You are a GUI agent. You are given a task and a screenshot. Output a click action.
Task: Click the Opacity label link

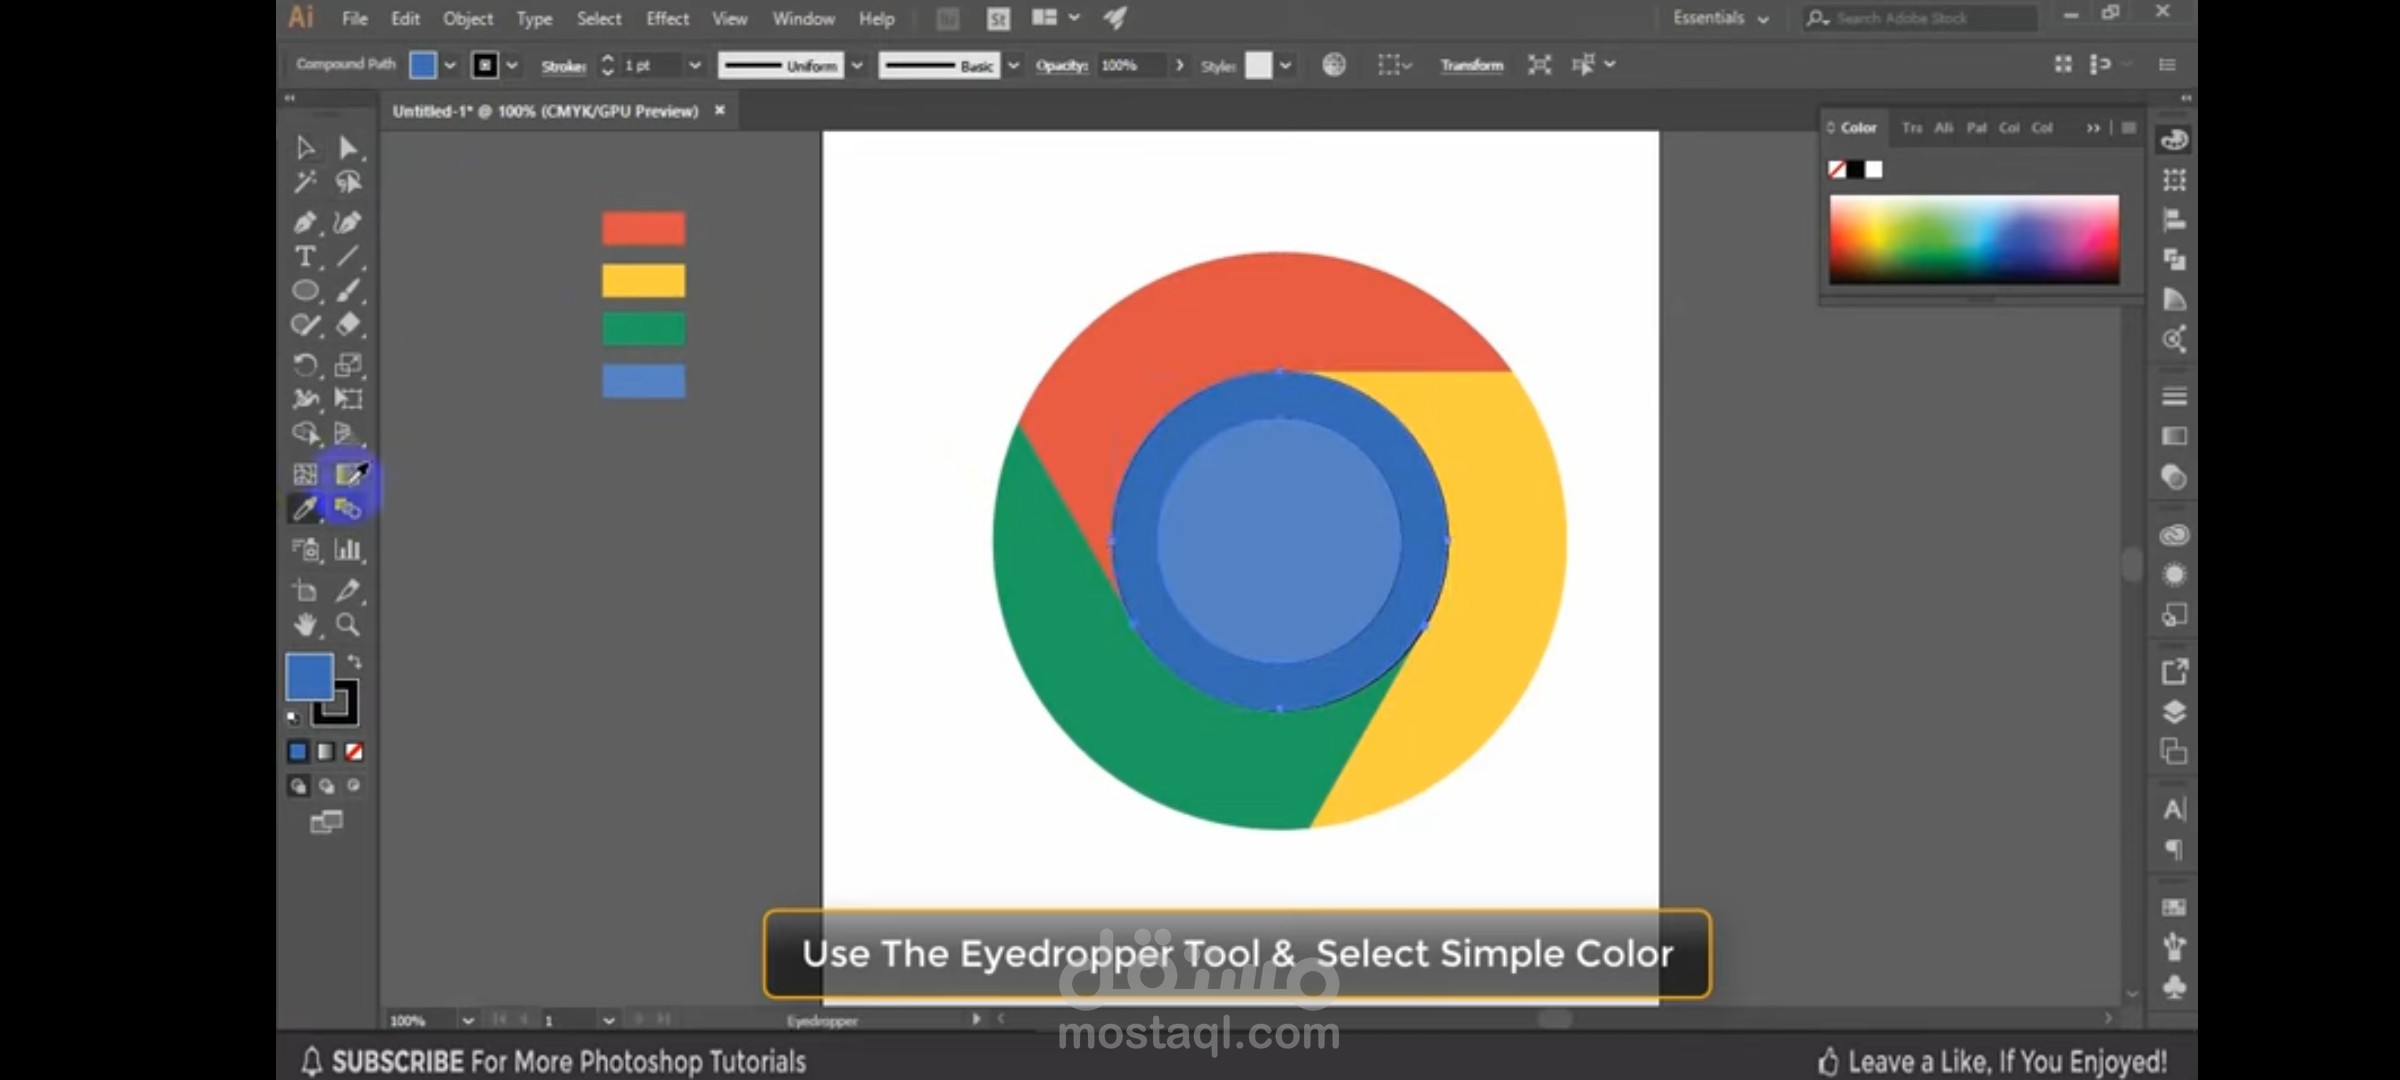1062,65
